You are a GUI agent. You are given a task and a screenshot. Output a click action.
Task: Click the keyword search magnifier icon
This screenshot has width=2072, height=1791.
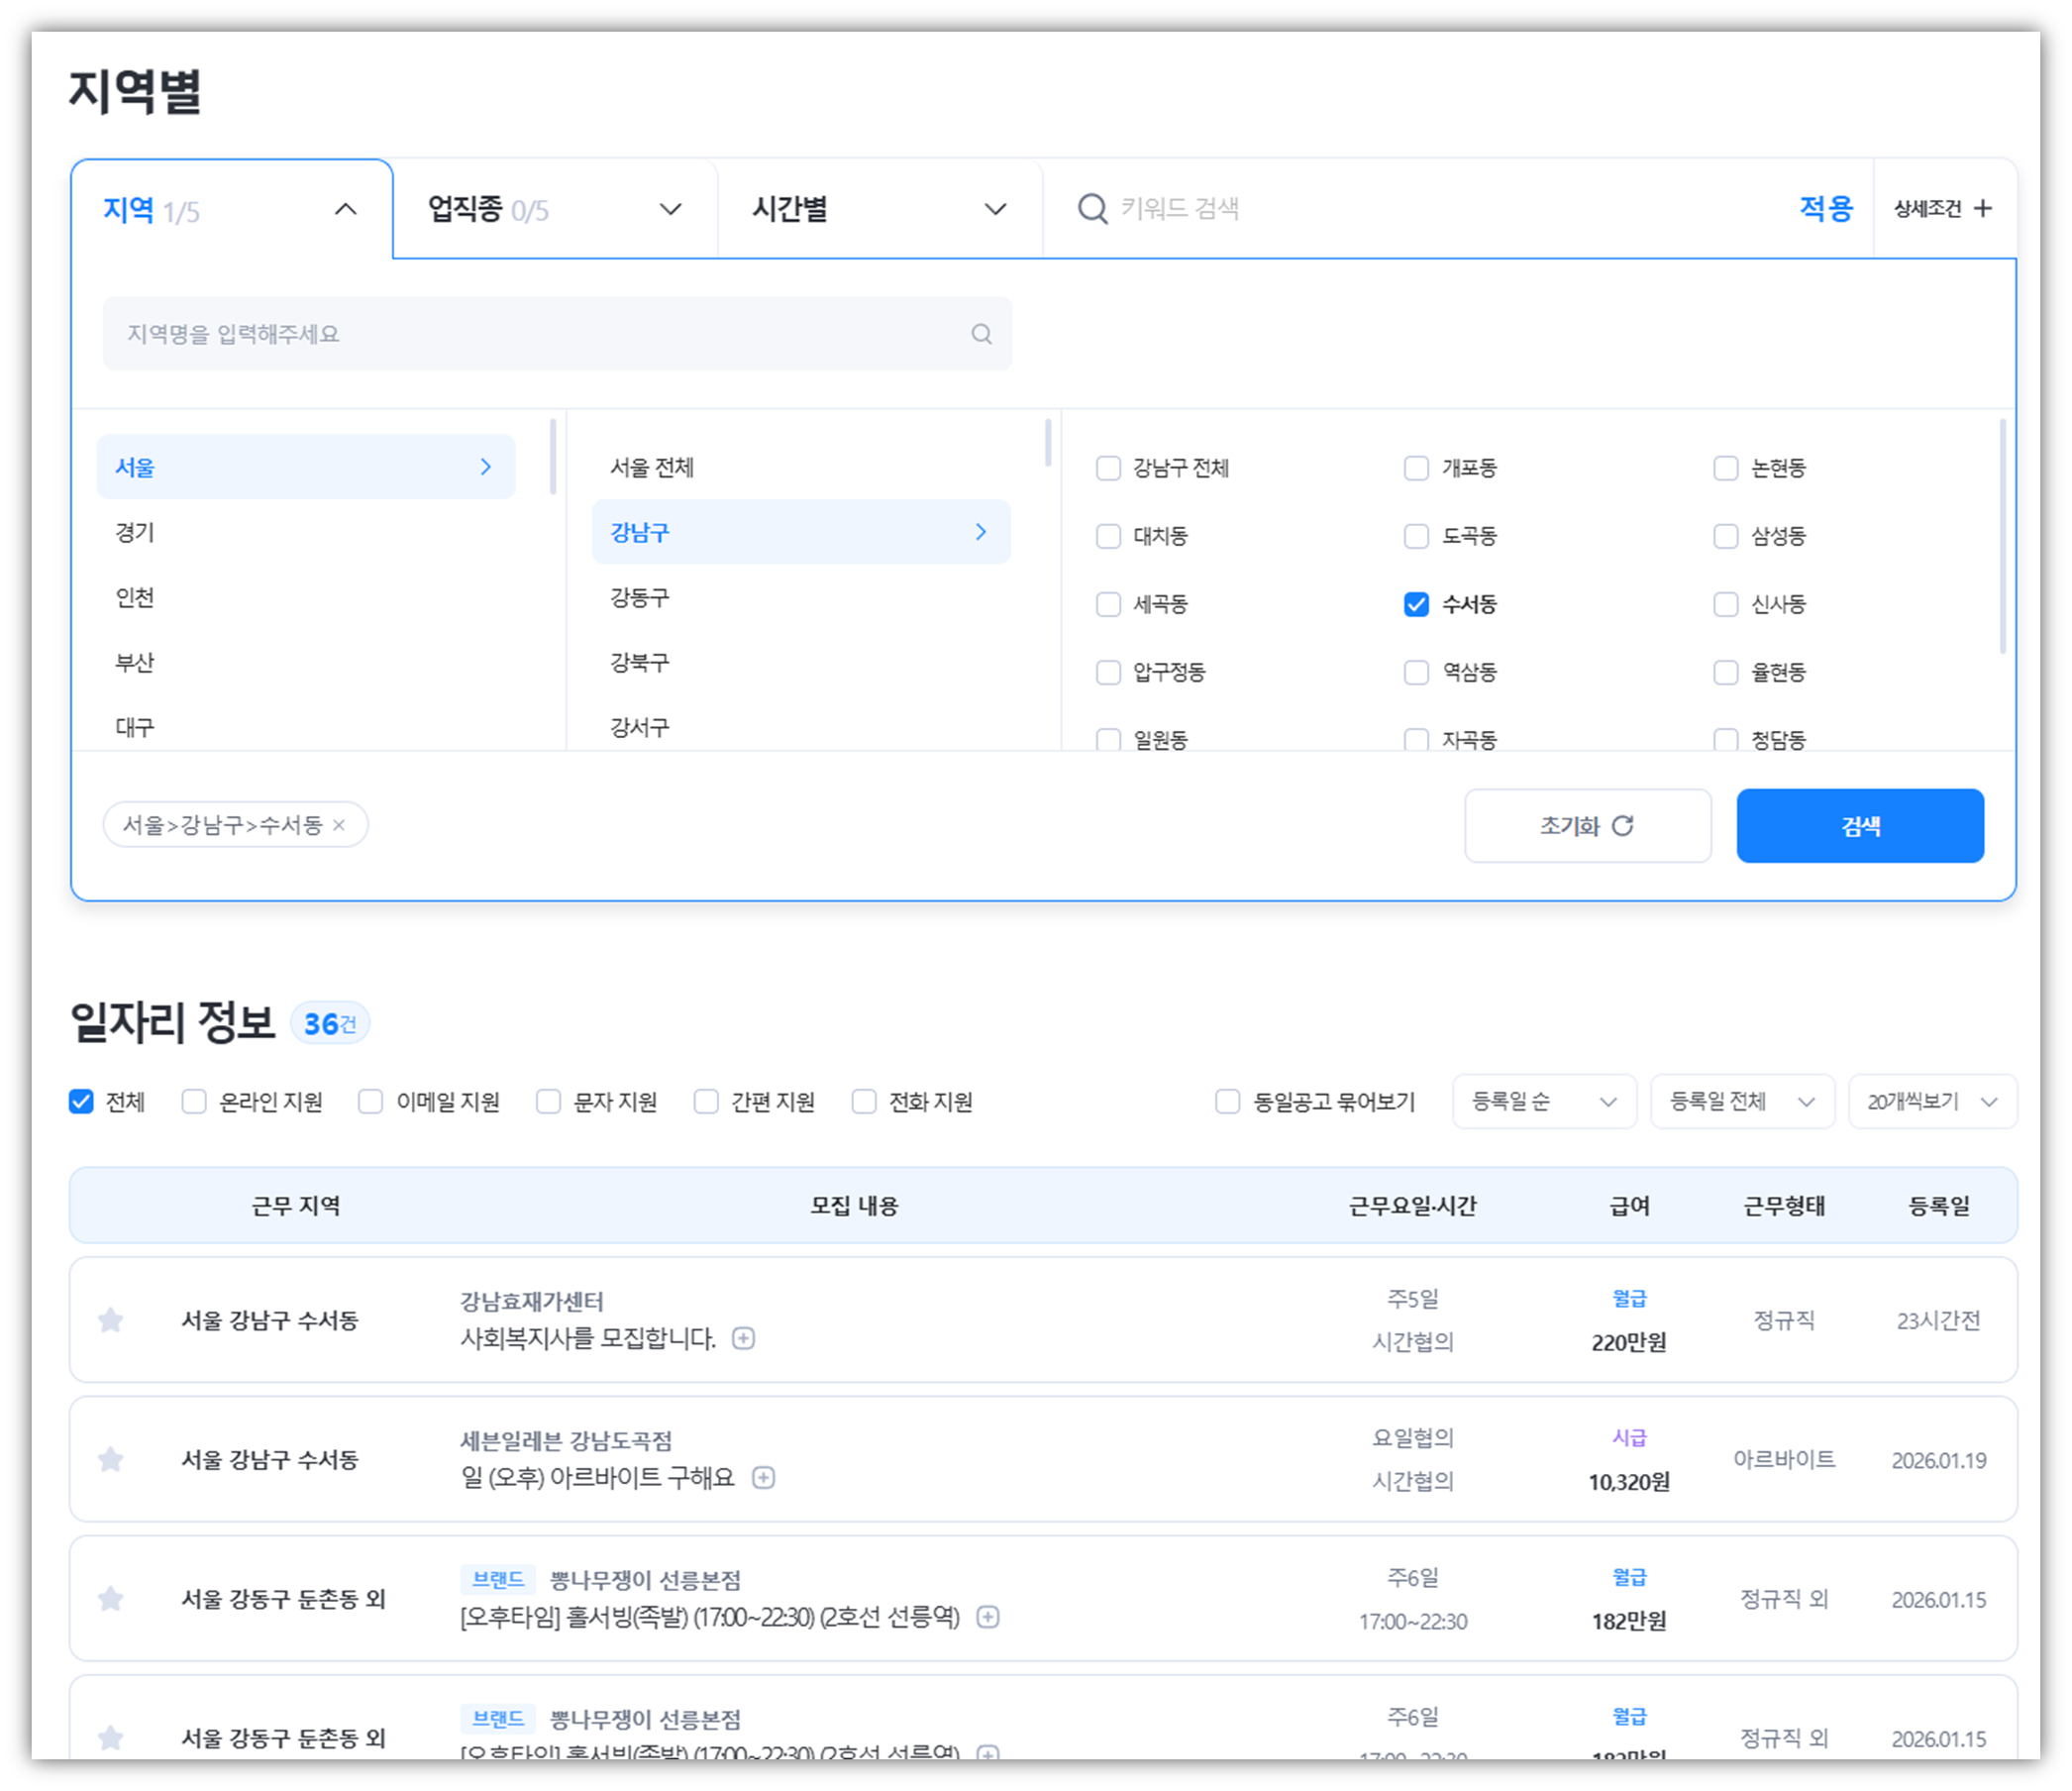1092,209
